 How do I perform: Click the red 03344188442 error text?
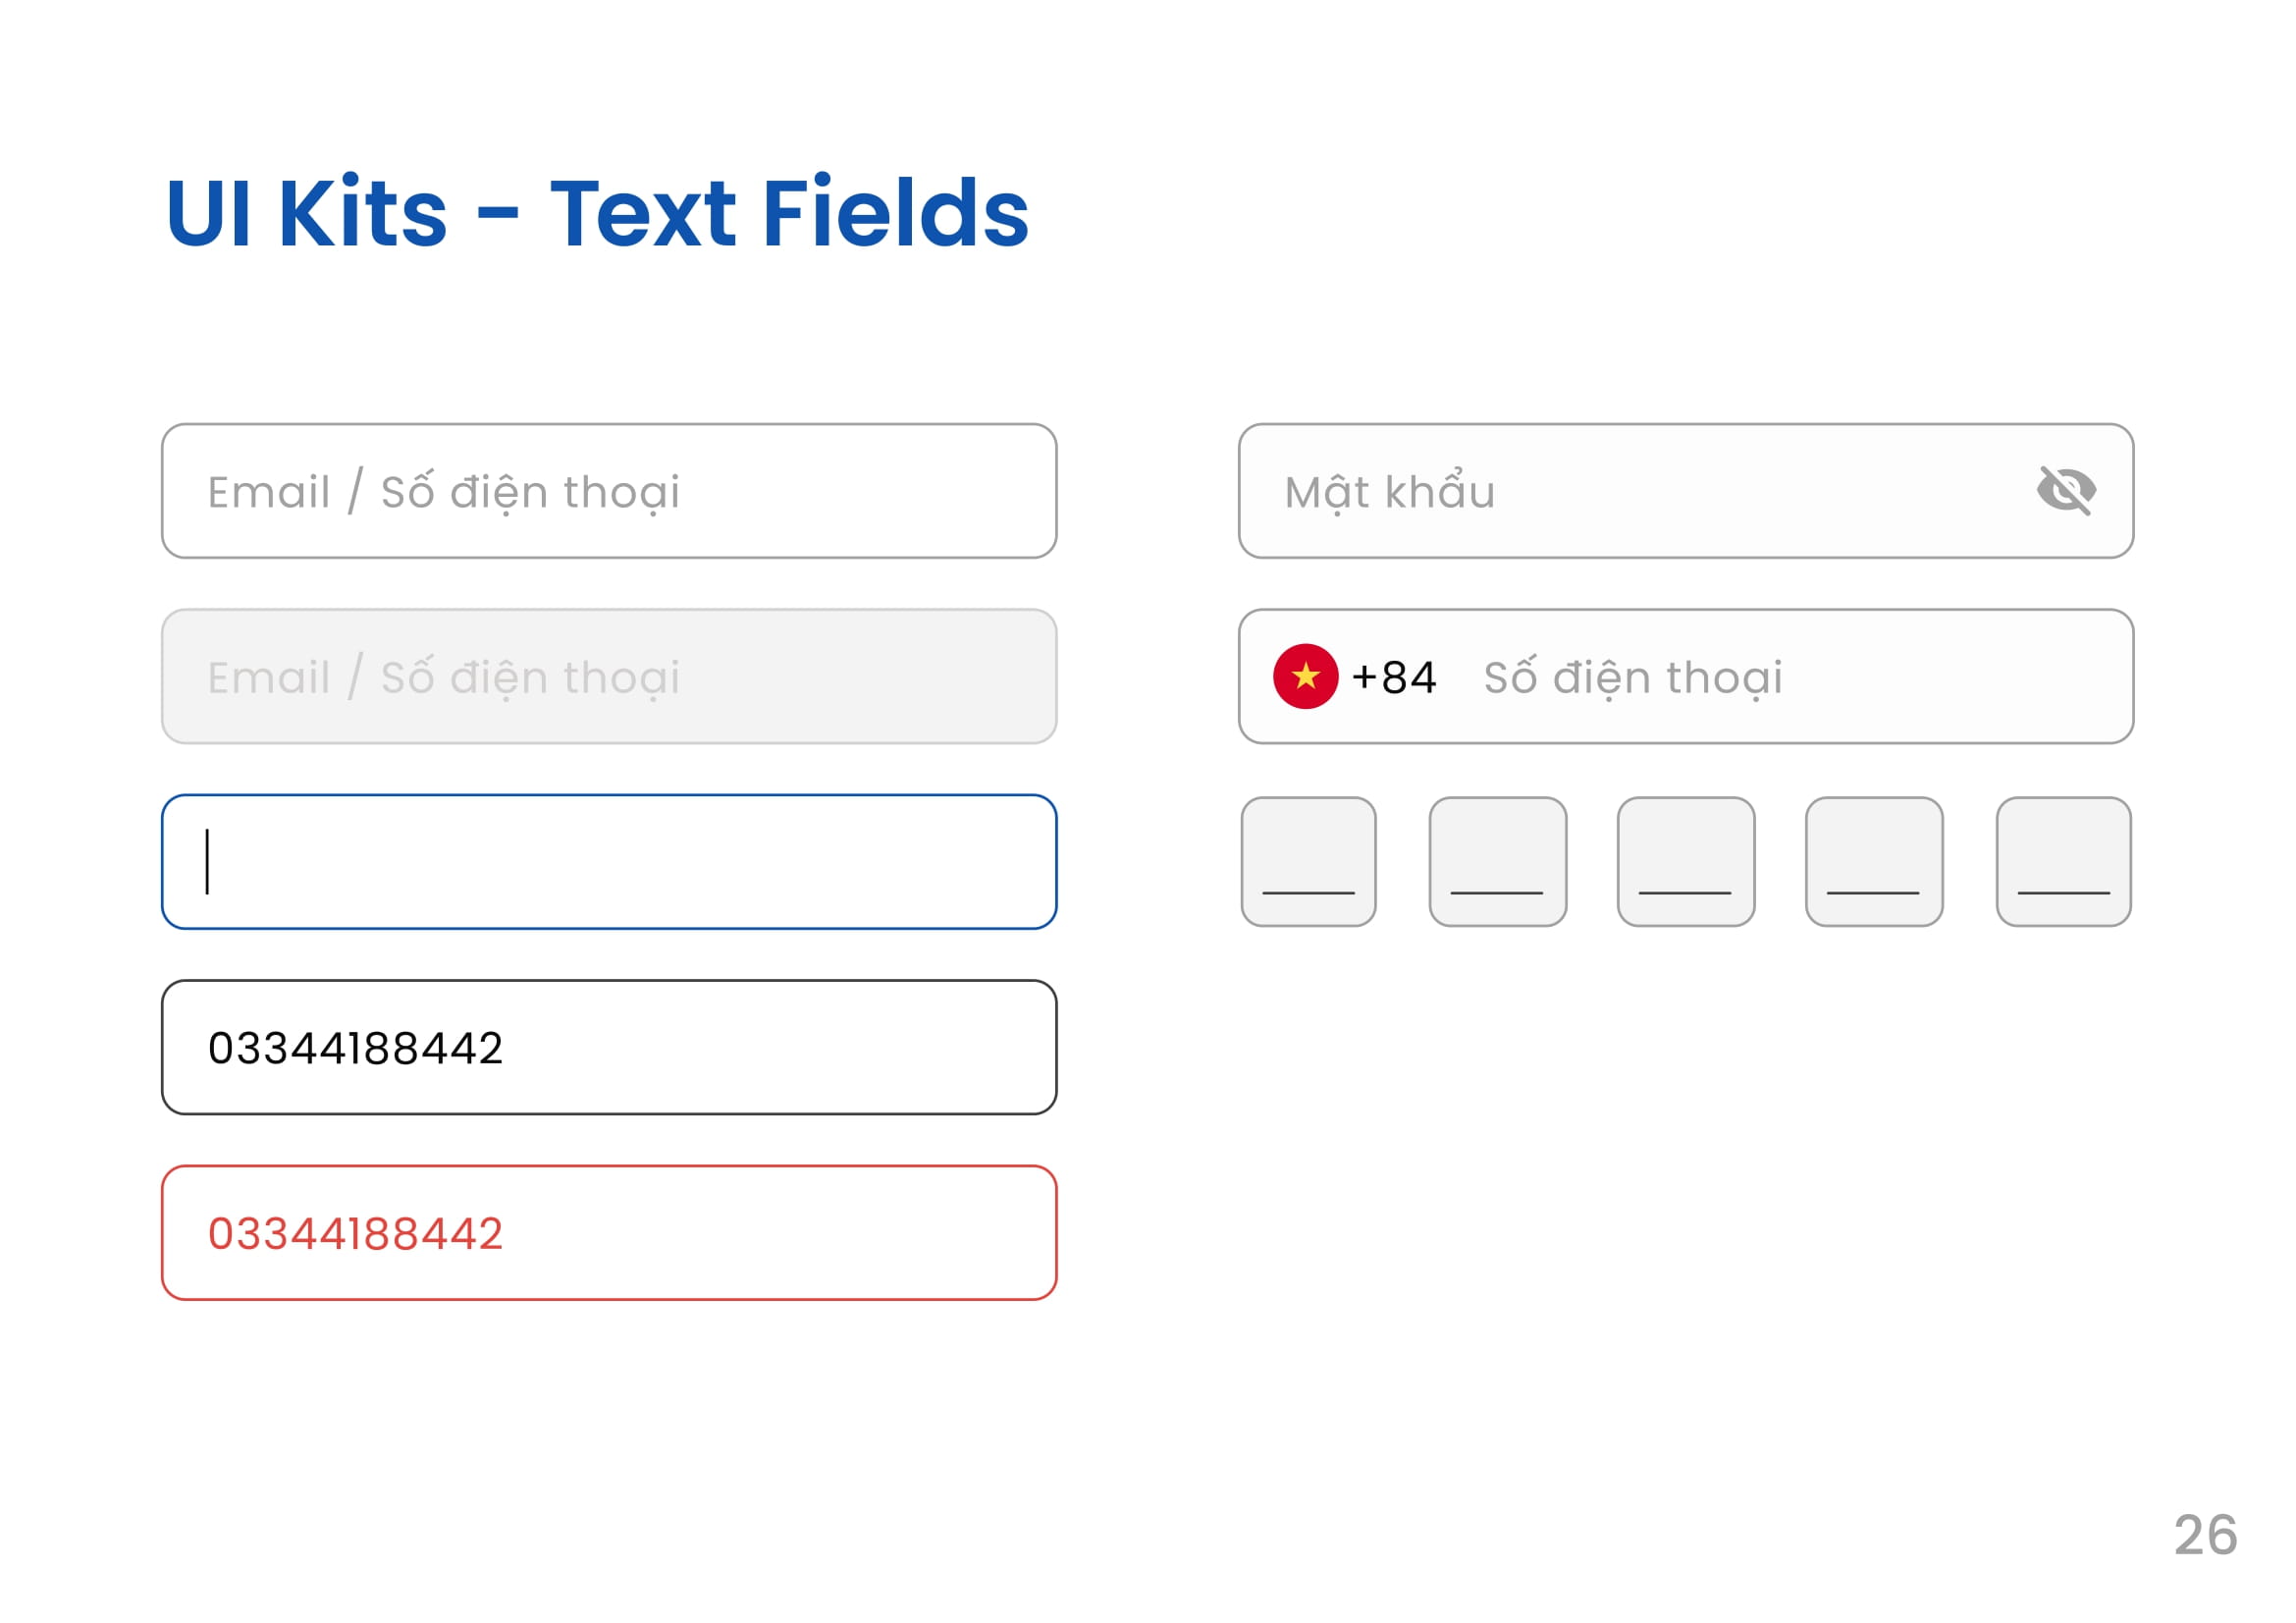[x=355, y=1234]
